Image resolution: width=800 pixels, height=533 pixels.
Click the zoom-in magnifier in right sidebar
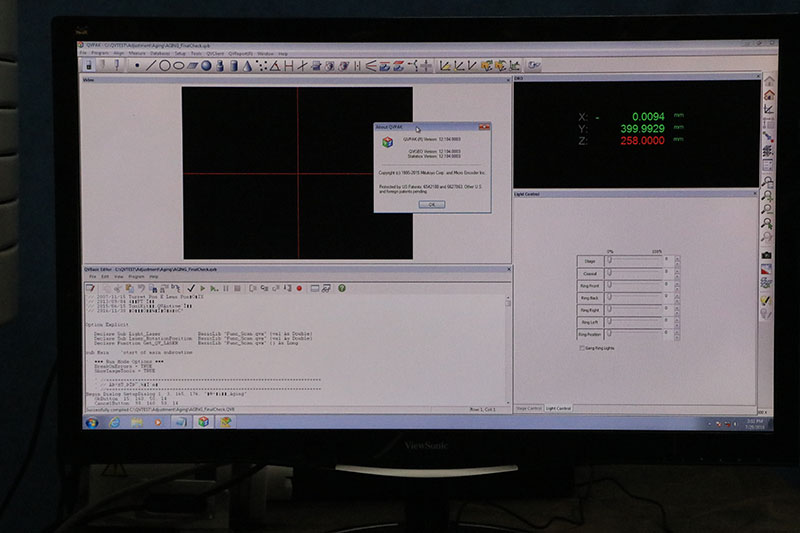[x=767, y=196]
